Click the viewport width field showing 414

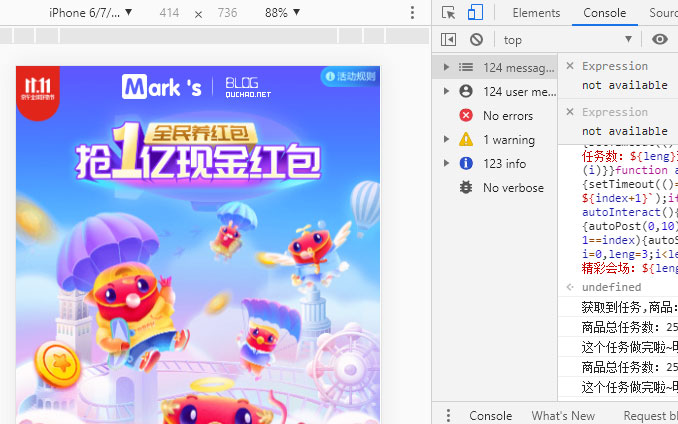point(169,13)
